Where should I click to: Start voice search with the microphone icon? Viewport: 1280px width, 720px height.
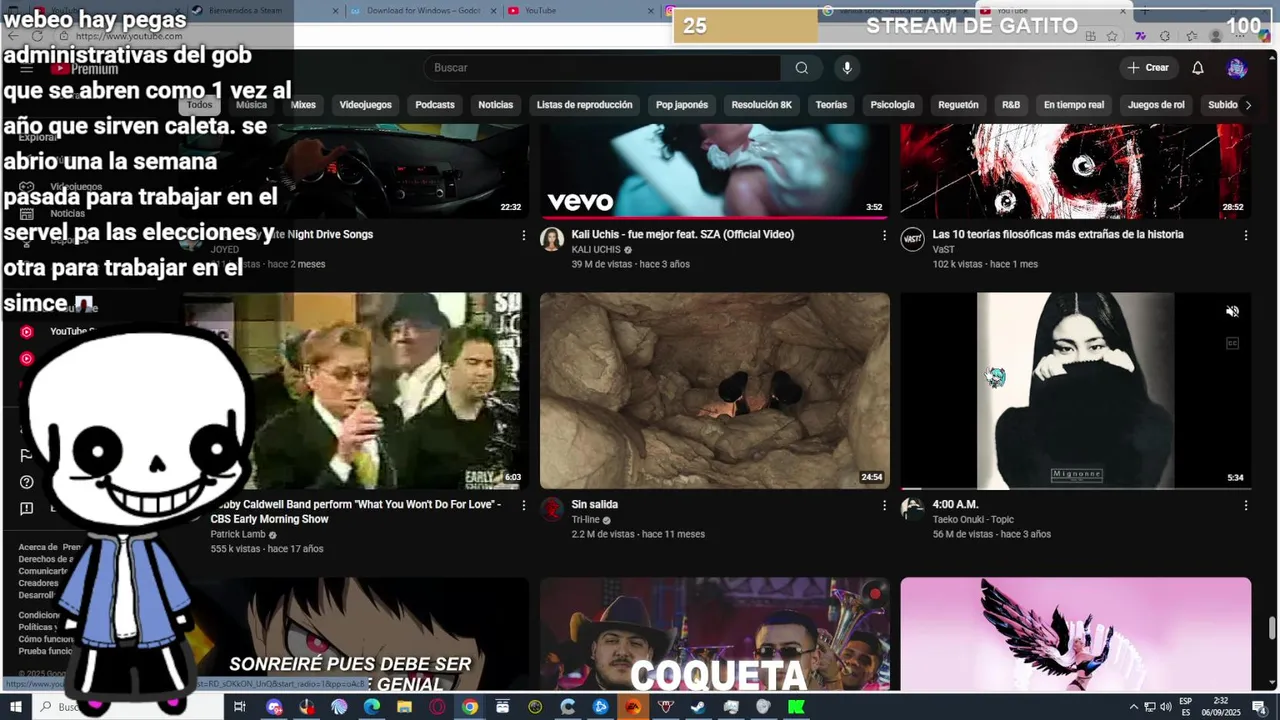pos(847,68)
